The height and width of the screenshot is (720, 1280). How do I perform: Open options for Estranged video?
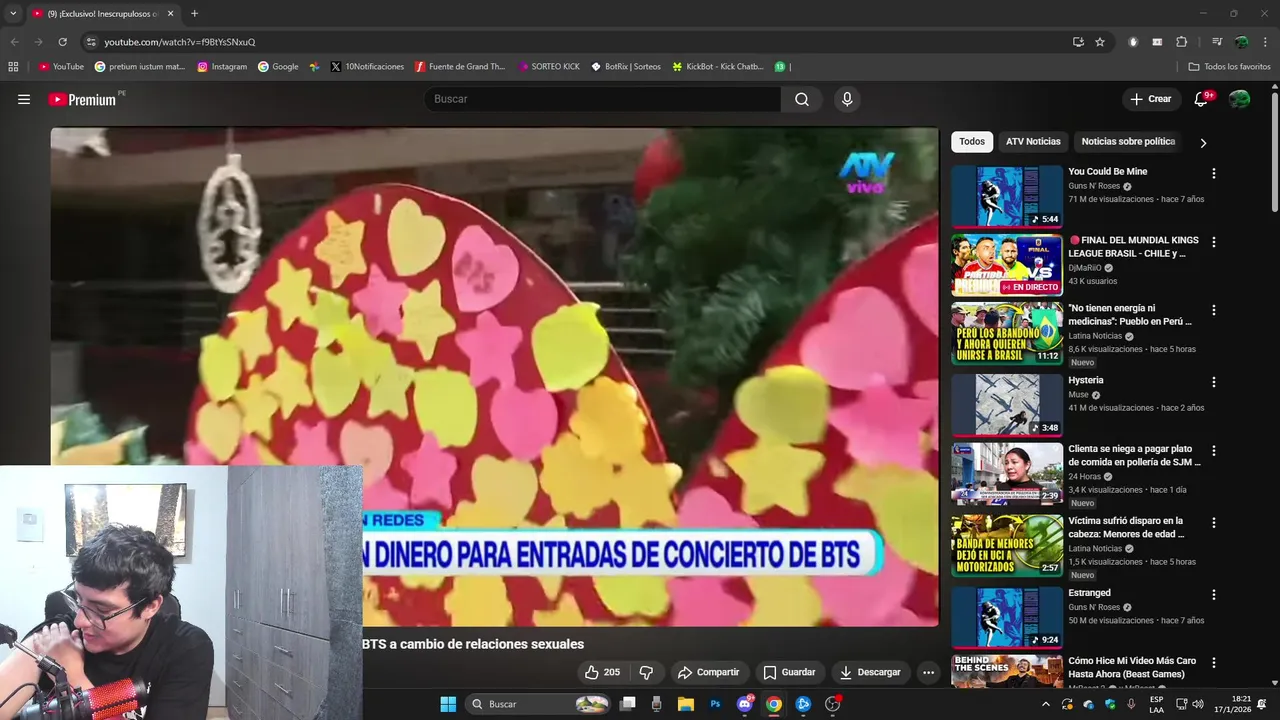pos(1214,594)
